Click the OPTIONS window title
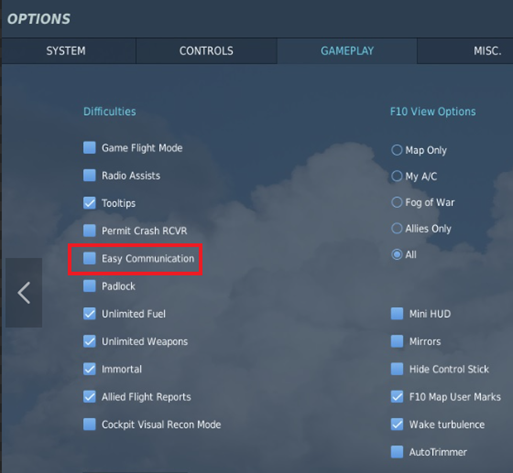The height and width of the screenshot is (473, 513). tap(39, 19)
